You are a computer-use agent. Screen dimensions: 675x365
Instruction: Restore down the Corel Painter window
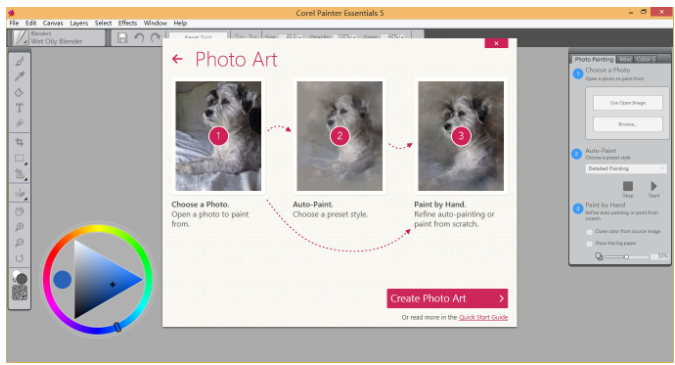644,12
